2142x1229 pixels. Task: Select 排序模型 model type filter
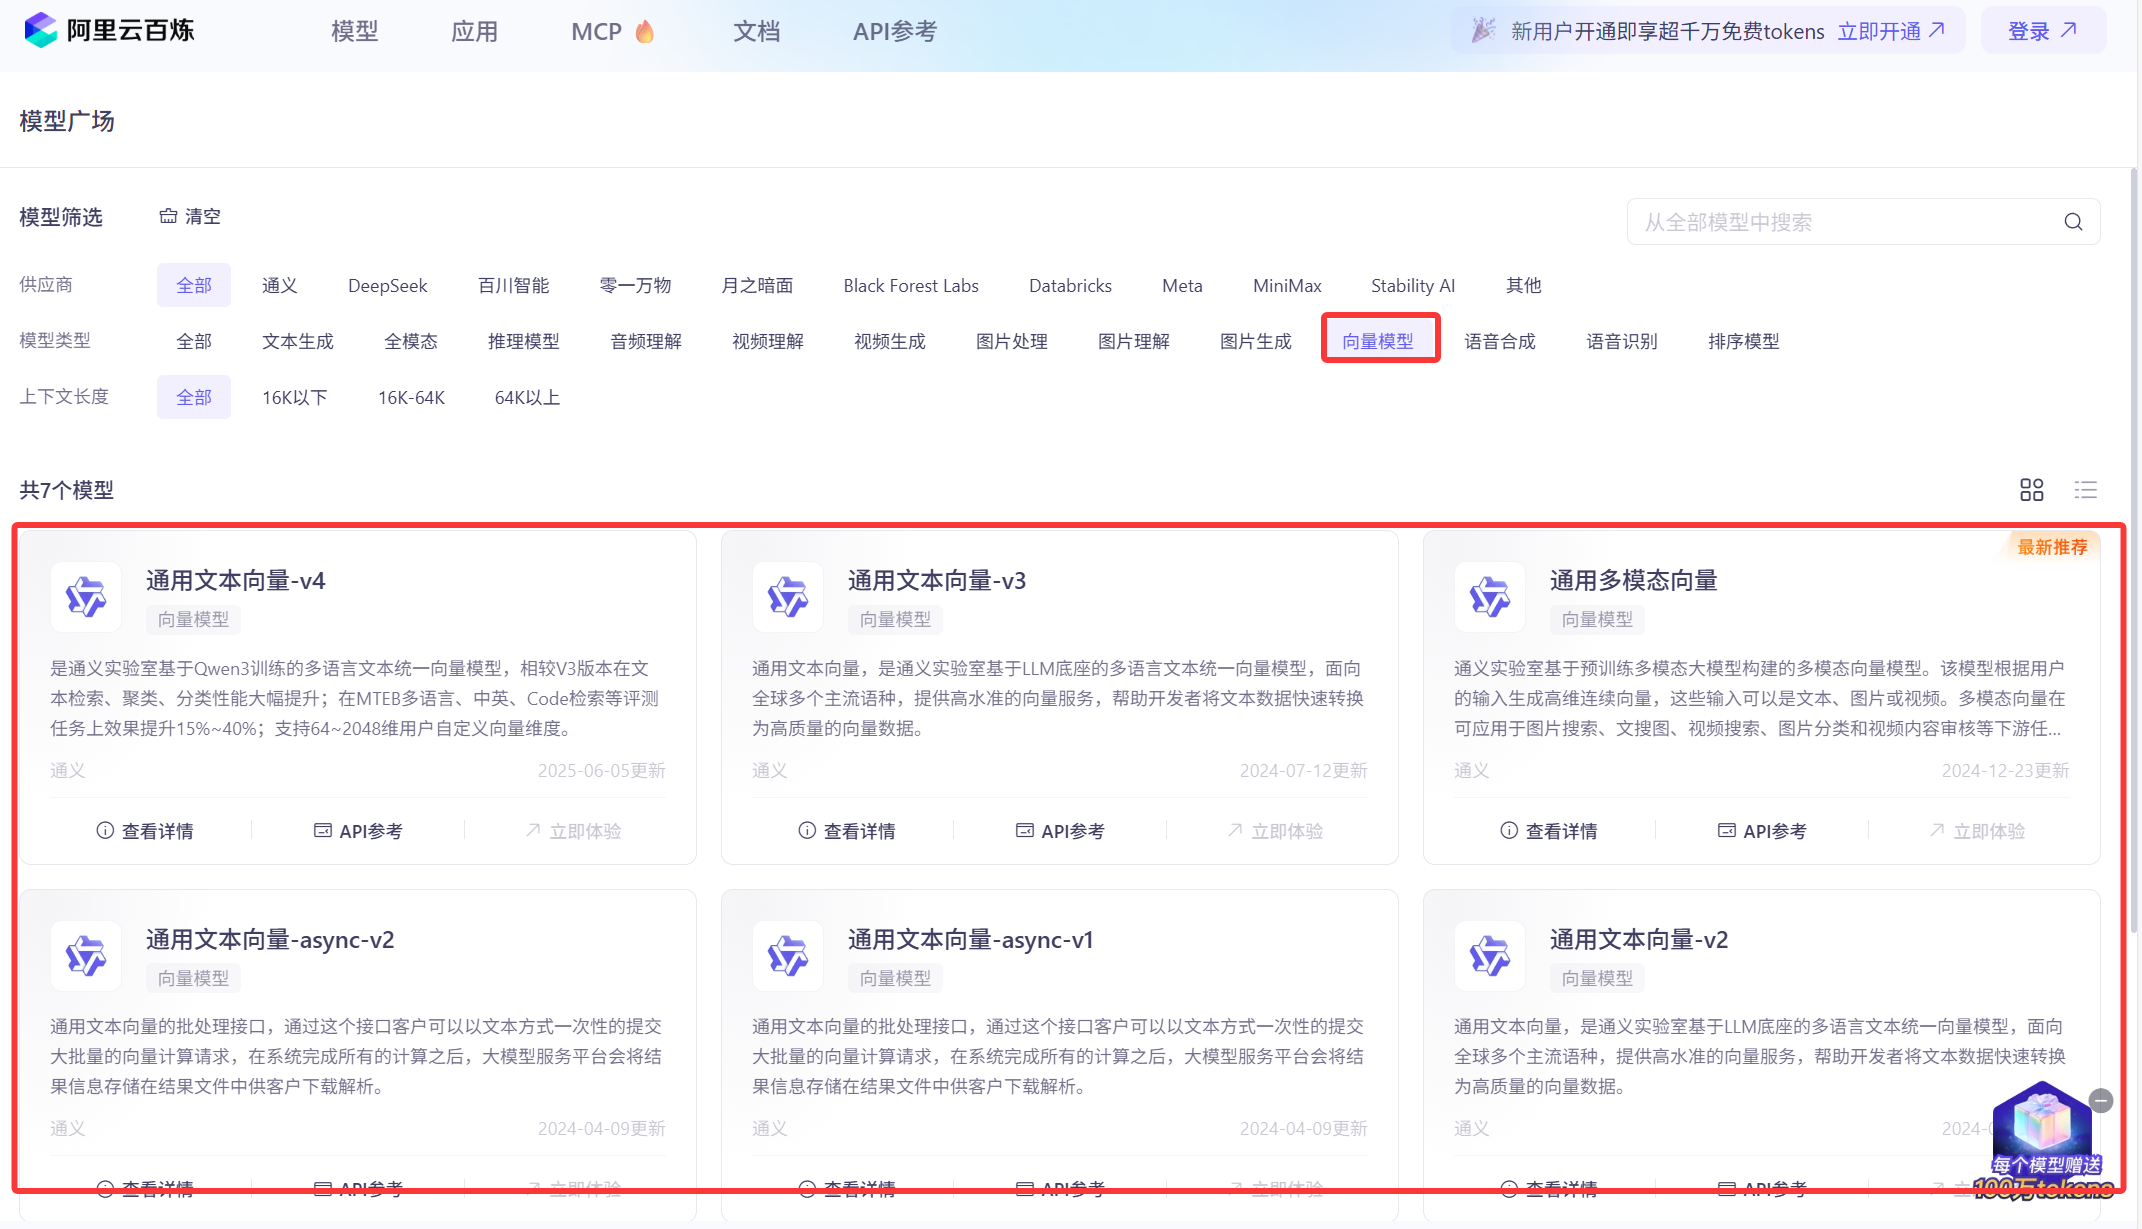tap(1744, 341)
